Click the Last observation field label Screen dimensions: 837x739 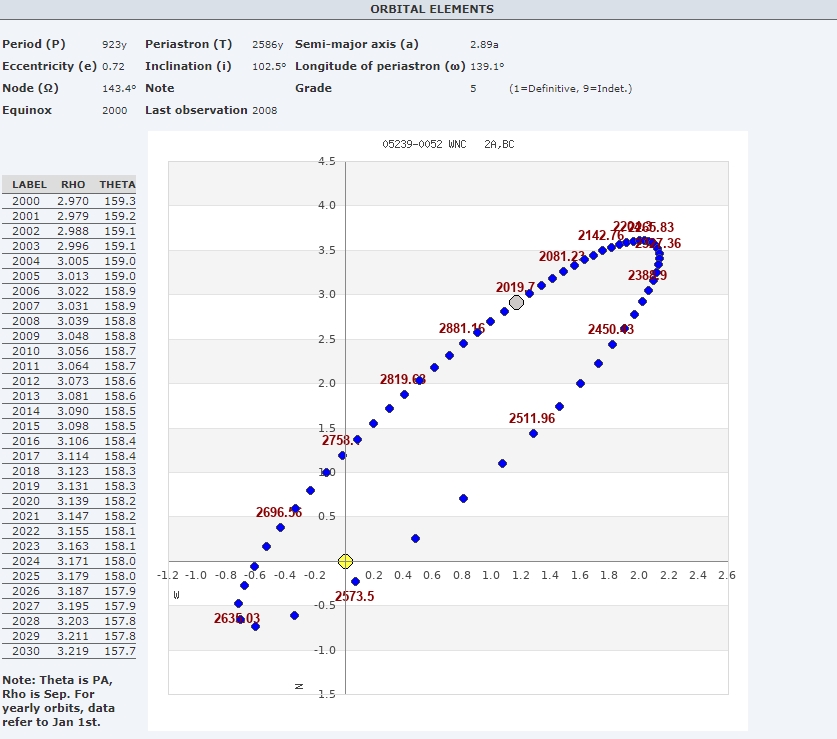[x=196, y=110]
